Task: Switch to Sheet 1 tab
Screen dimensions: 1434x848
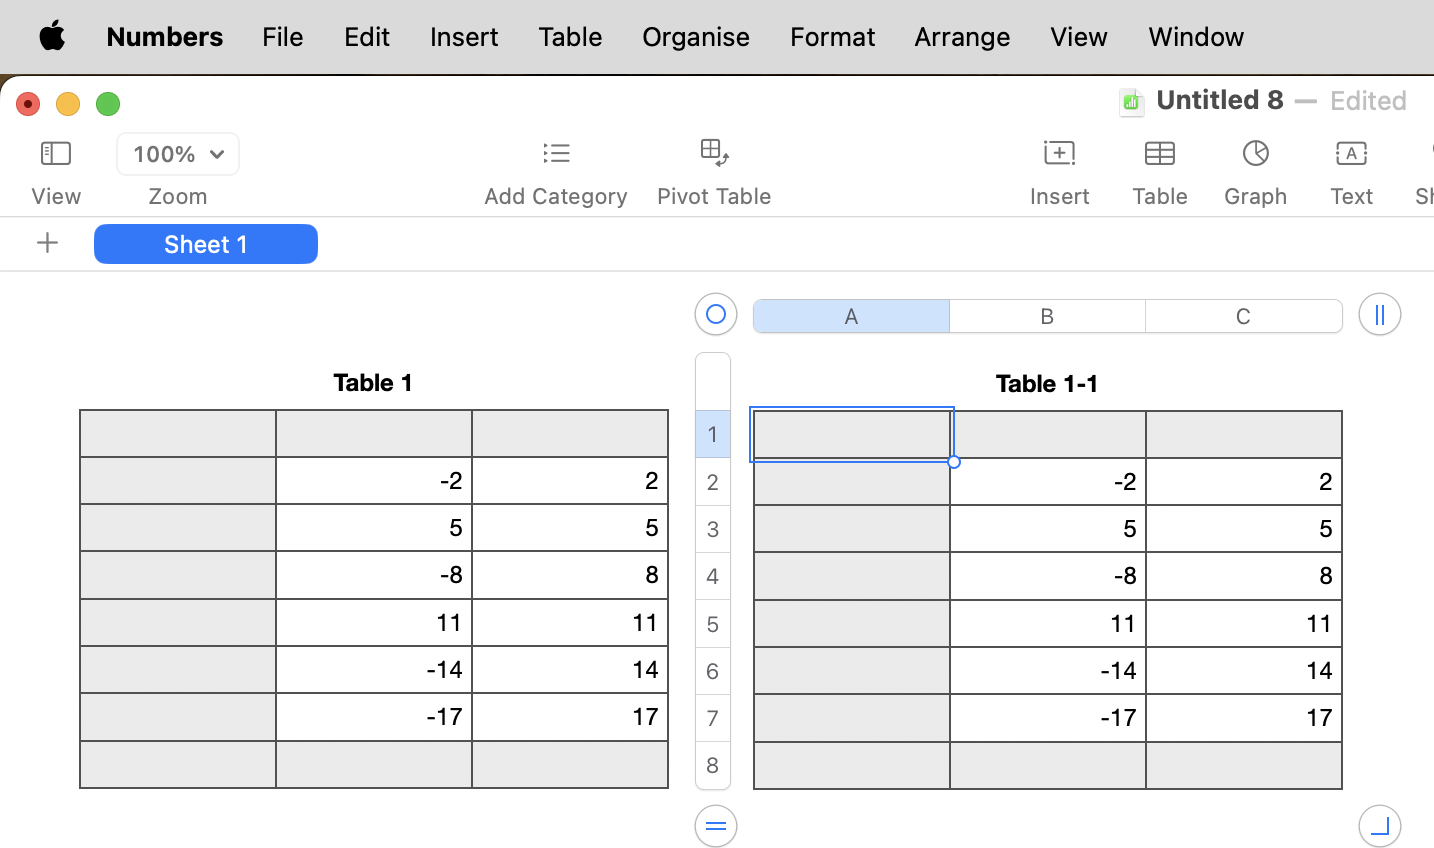Action: tap(206, 244)
